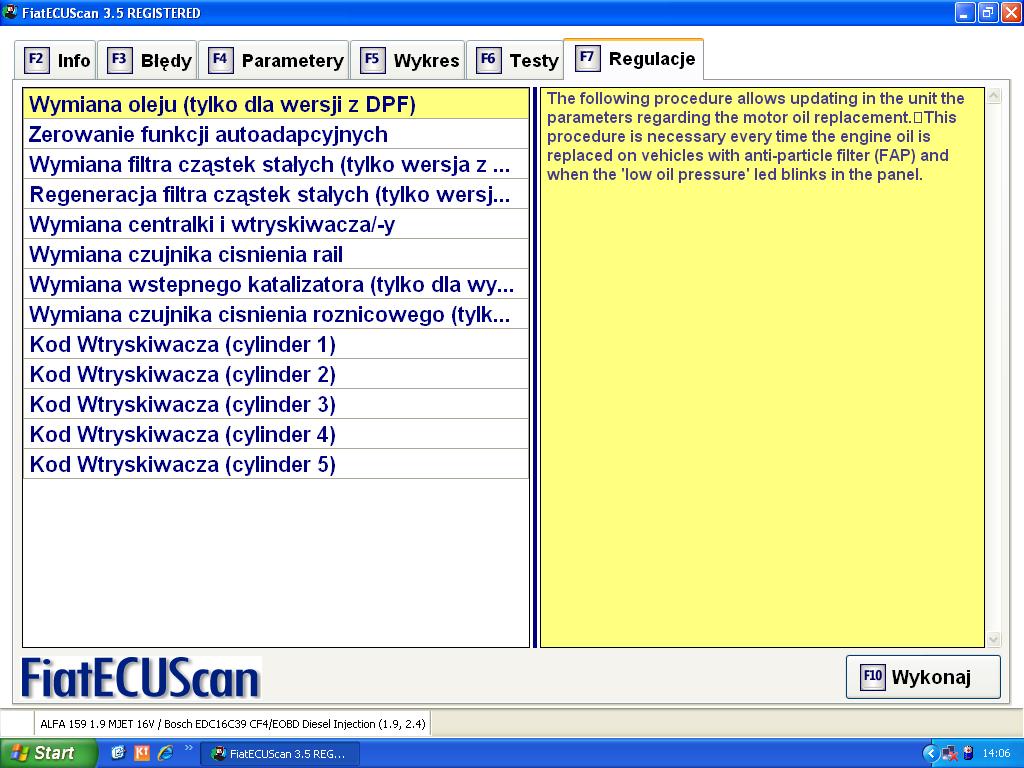Minimize the FiatECUScan window
The image size is (1024, 768).
coord(965,12)
